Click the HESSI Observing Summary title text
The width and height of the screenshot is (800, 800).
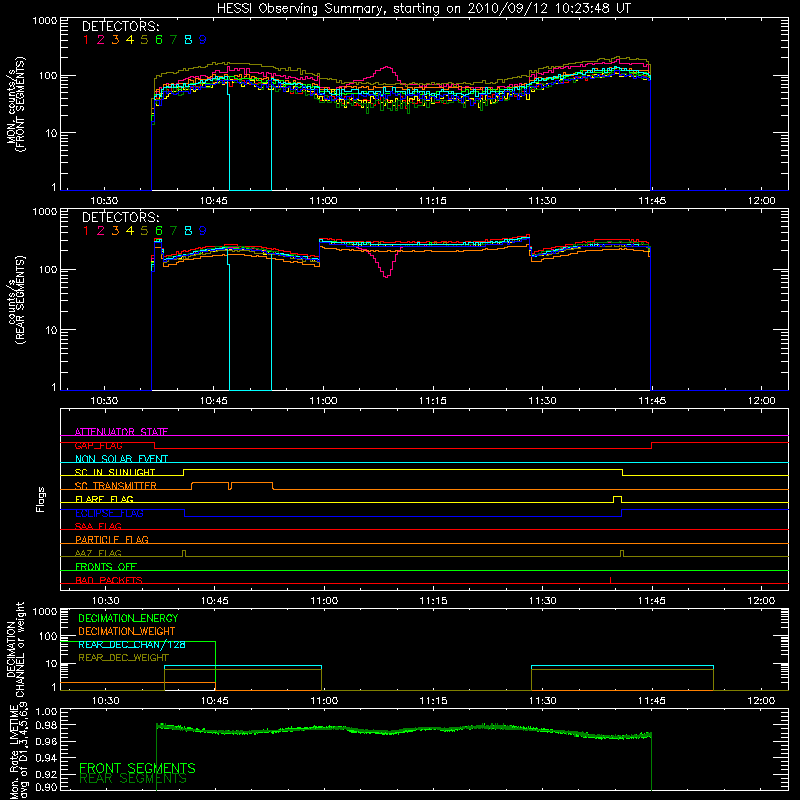424,9
